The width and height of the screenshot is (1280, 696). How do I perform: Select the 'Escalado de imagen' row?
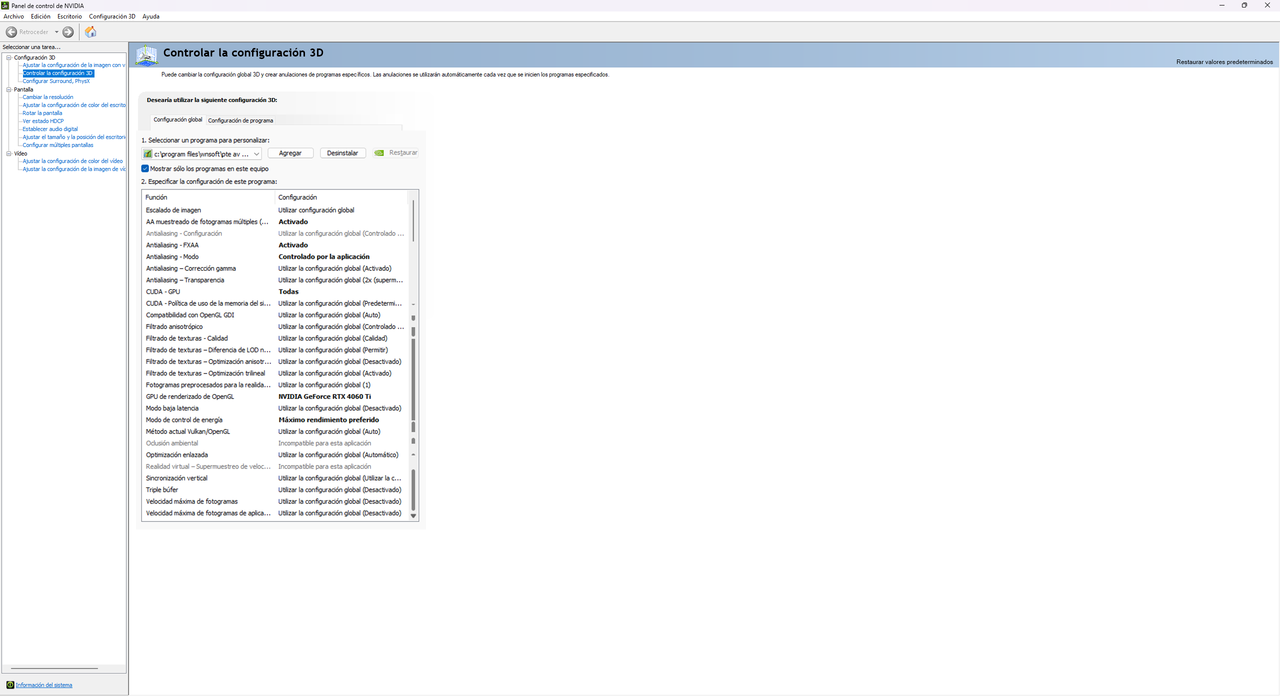coord(275,210)
